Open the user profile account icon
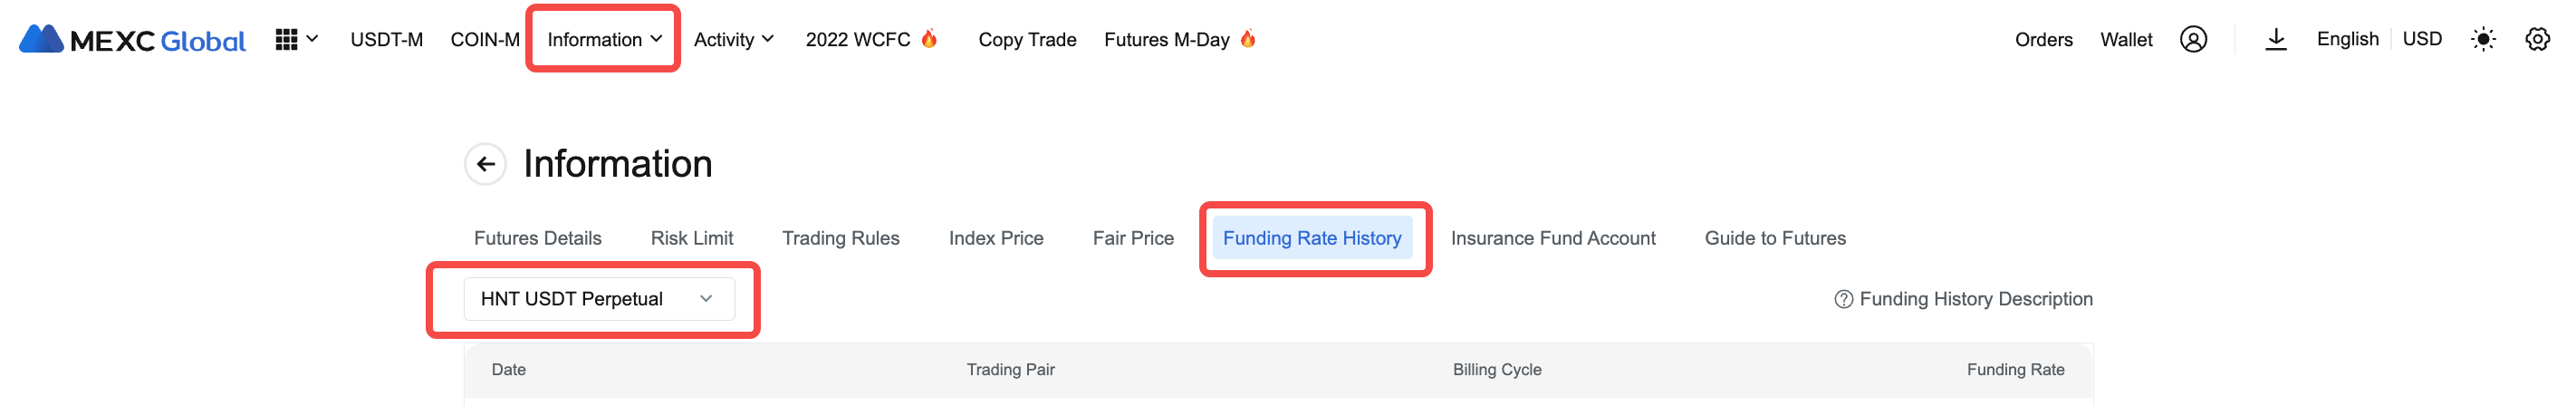Viewport: 2576px width, 406px height. click(2193, 40)
